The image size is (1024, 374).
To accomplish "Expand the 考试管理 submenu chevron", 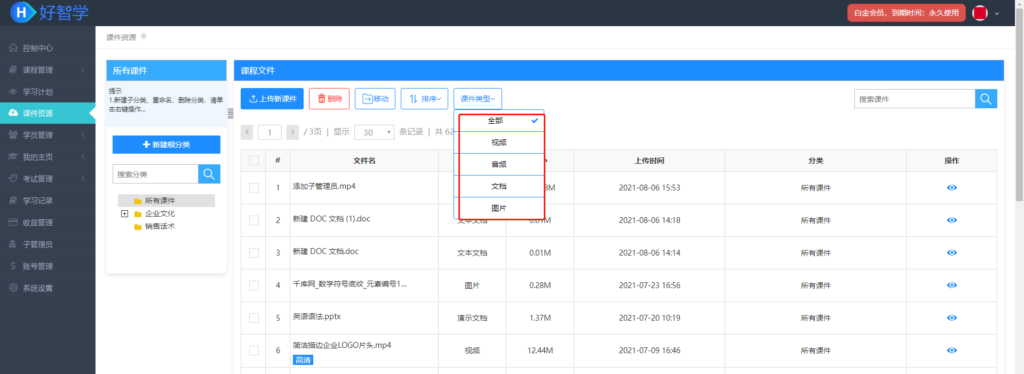I will click(83, 178).
